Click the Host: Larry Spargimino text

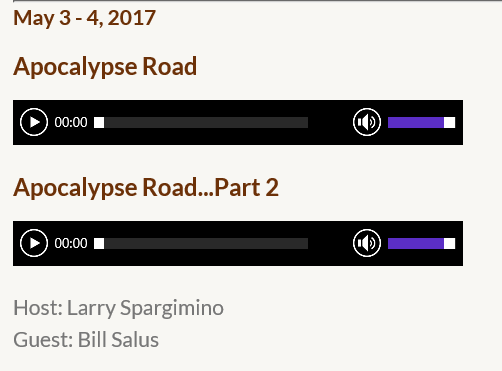tap(118, 308)
